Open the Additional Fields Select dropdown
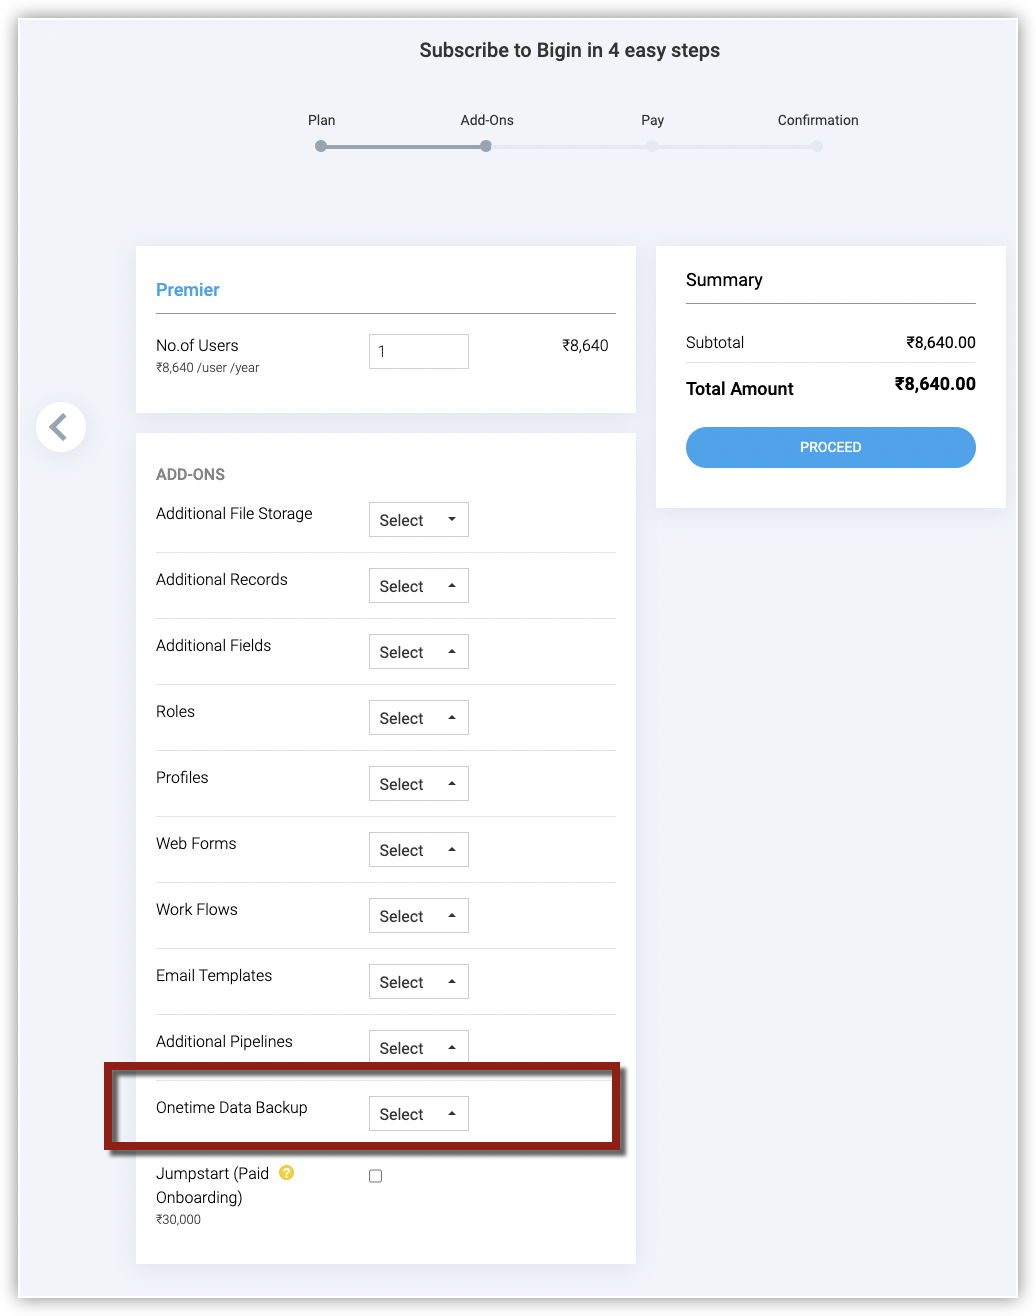Image resolution: width=1036 pixels, height=1316 pixels. (418, 652)
